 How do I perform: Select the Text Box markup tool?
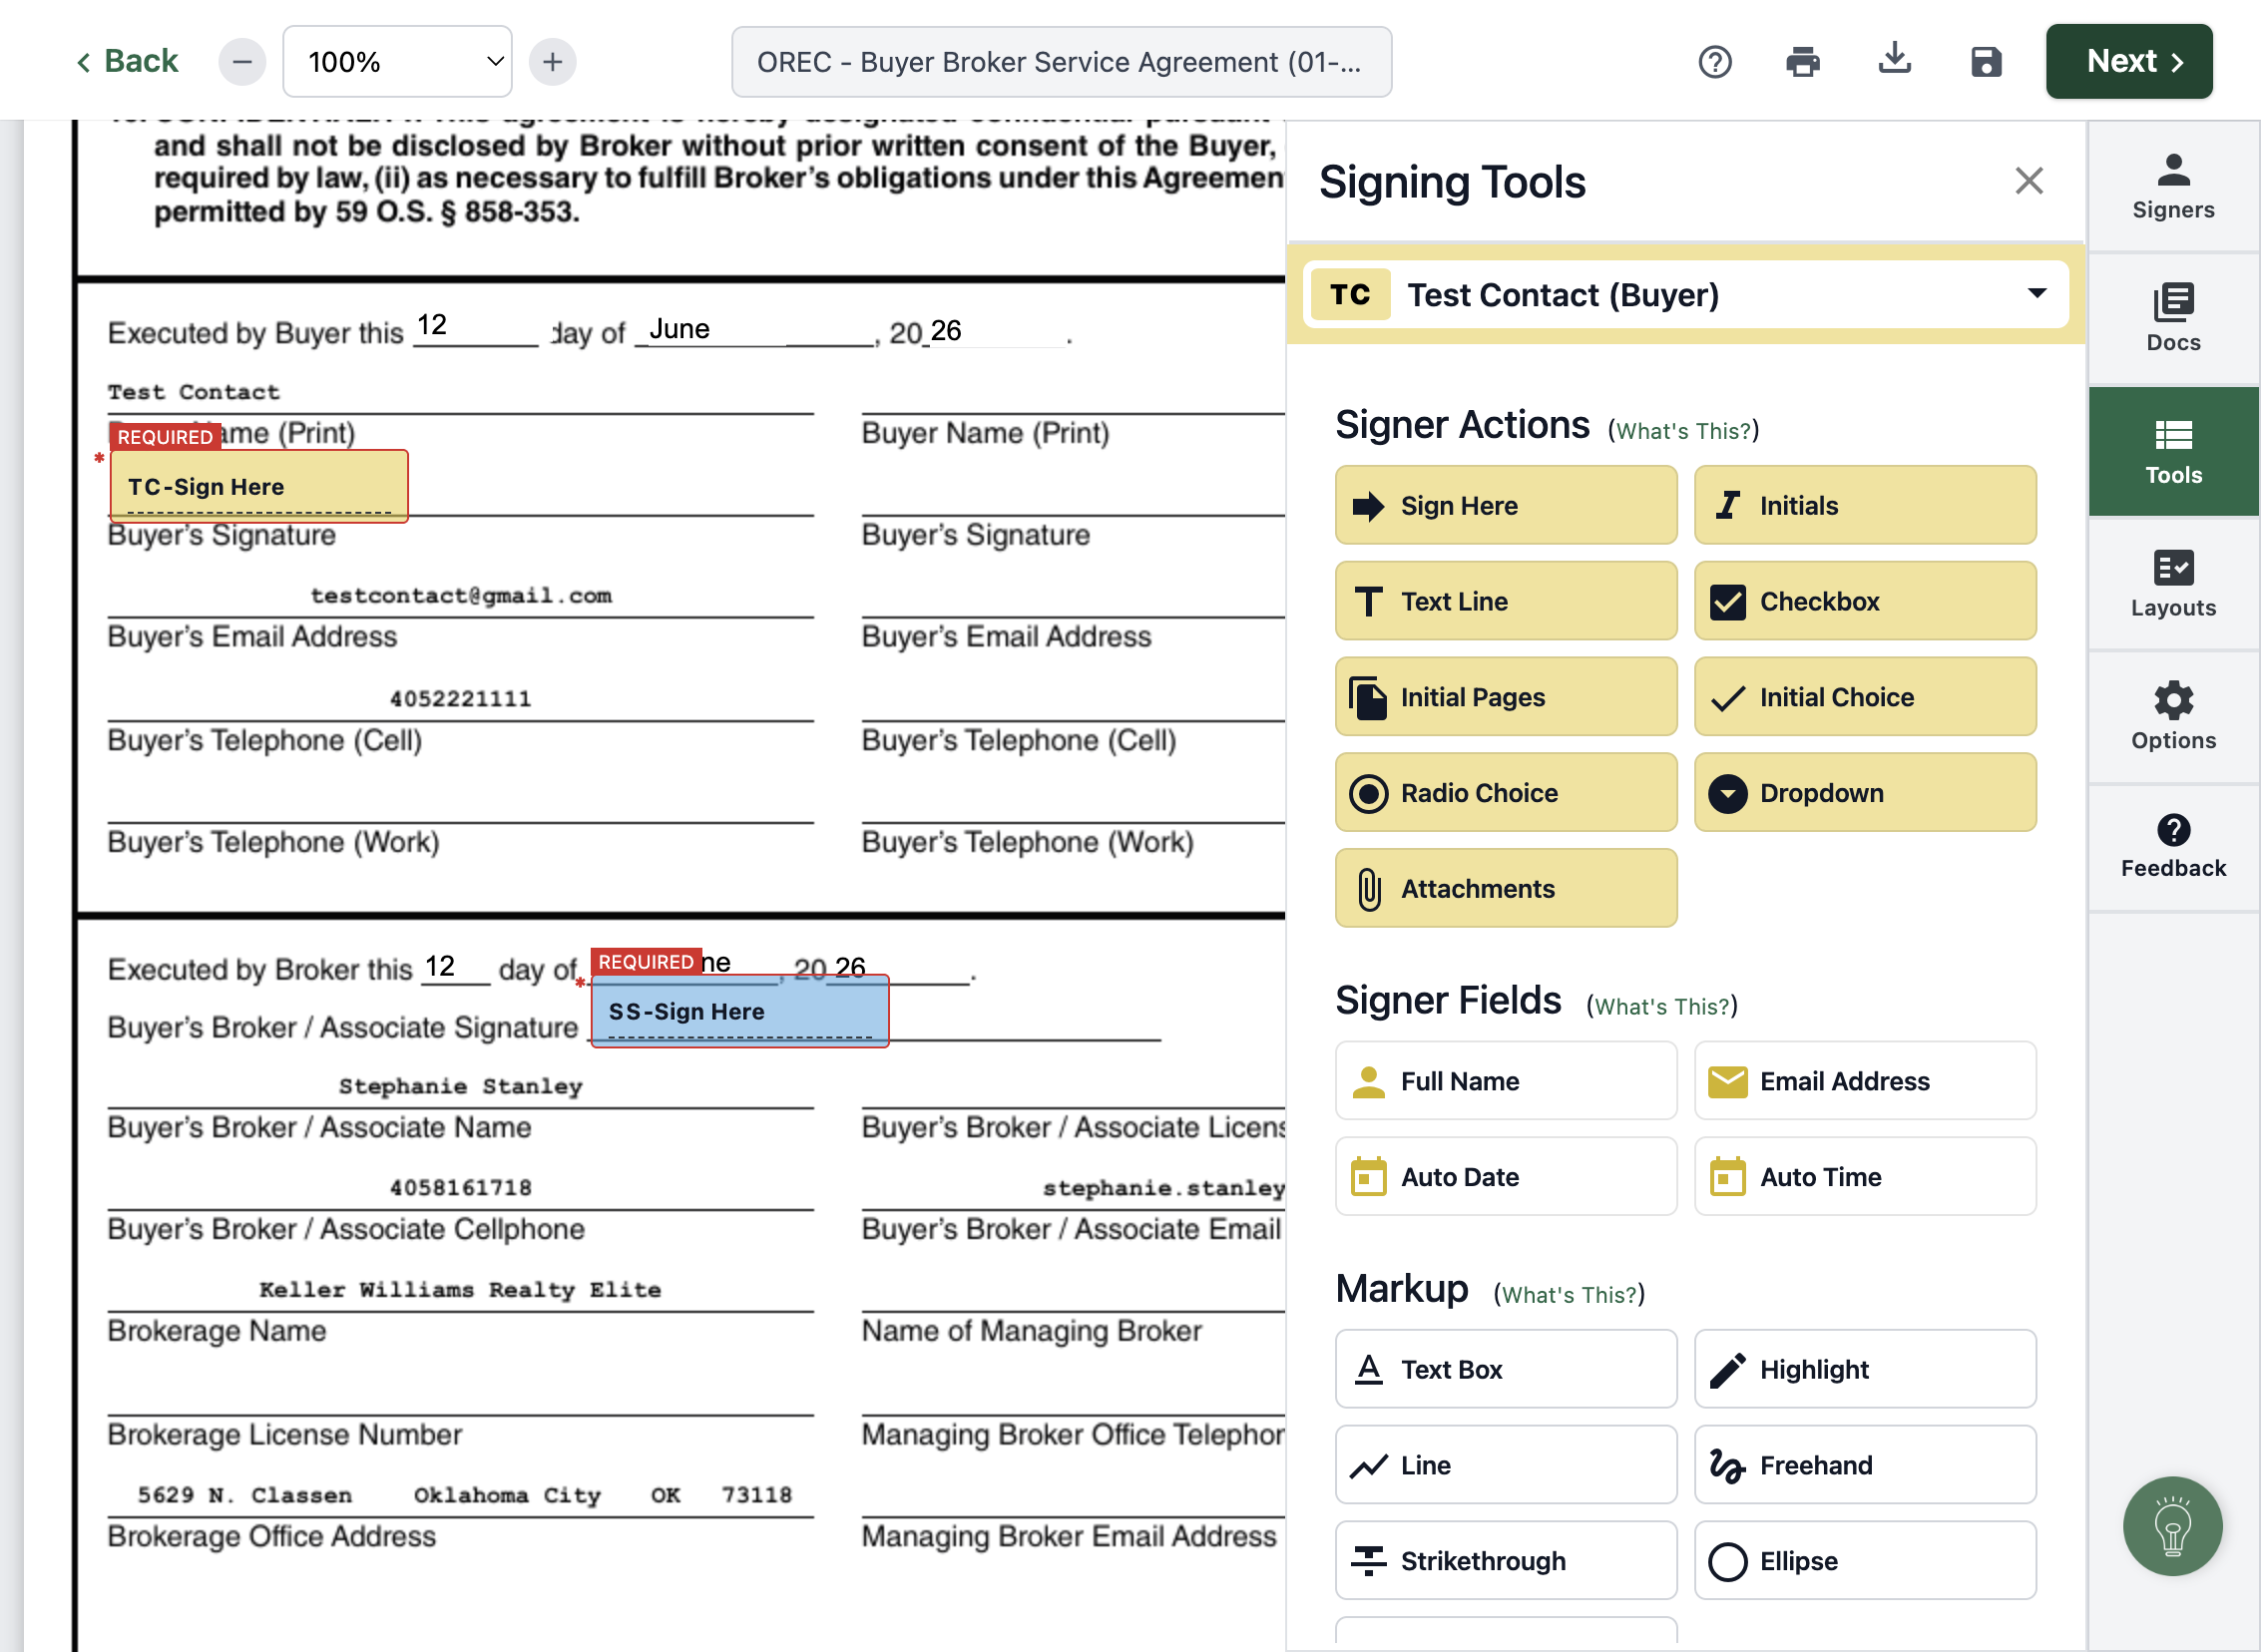pos(1506,1369)
